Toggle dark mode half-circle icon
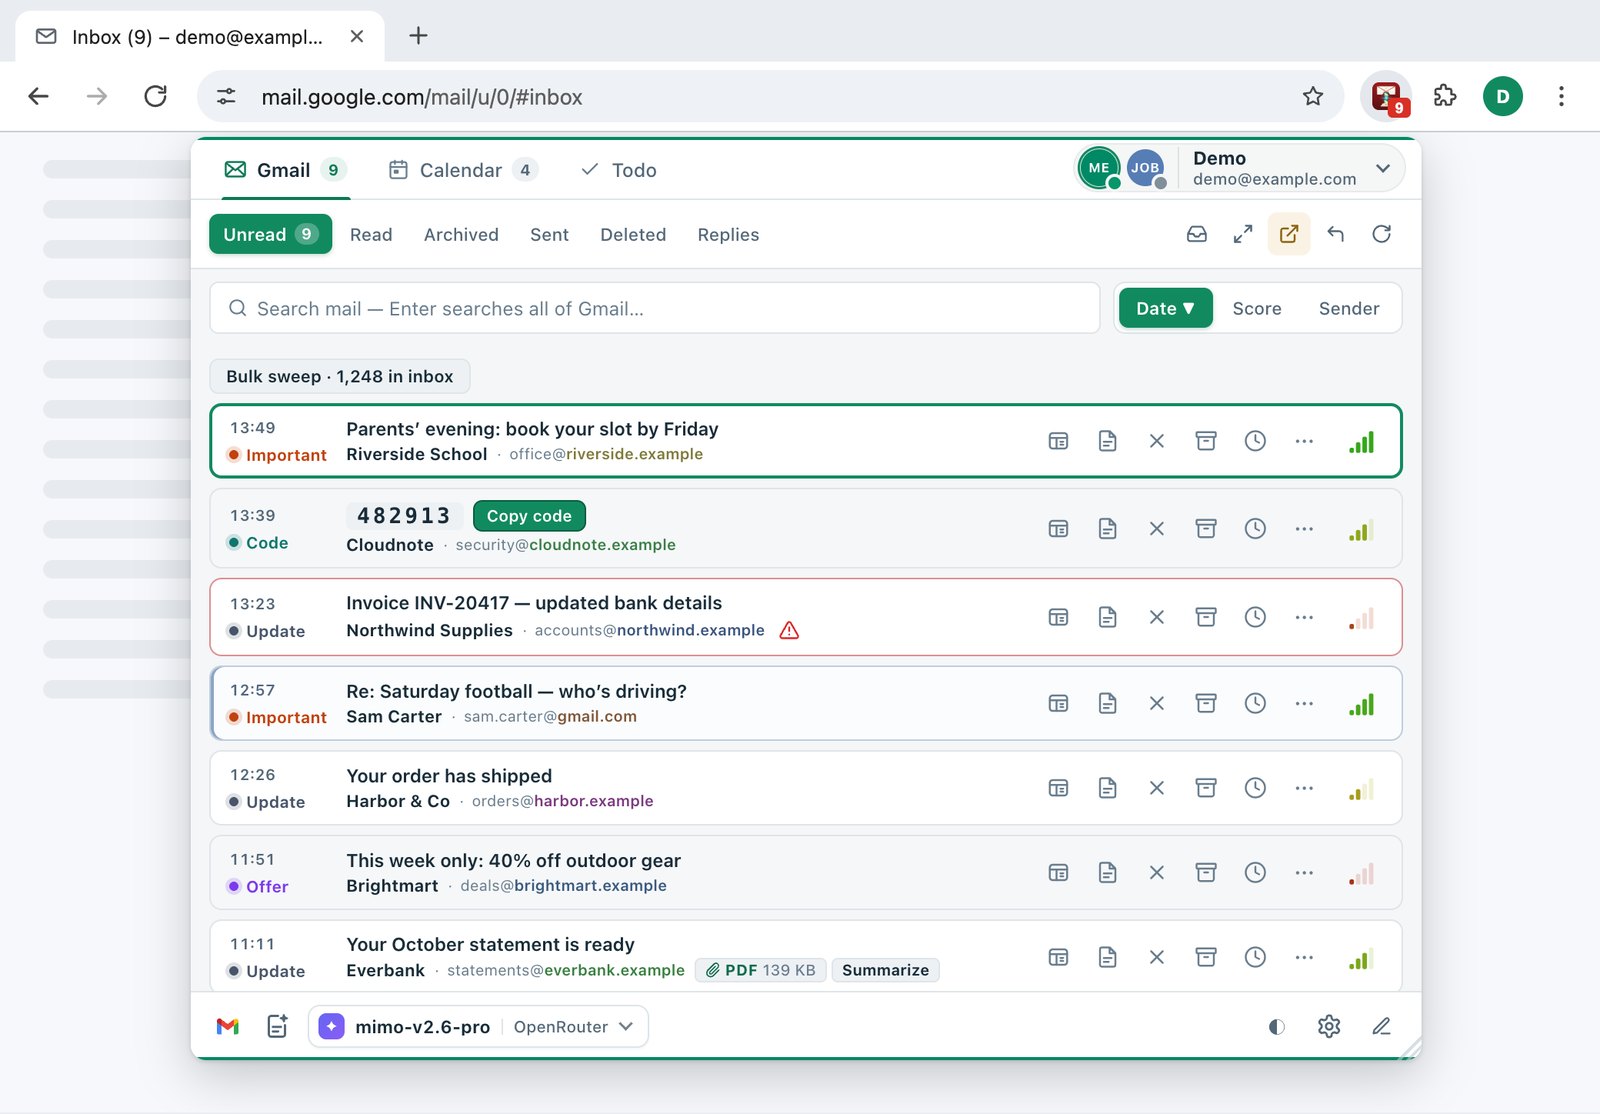Viewport: 1600px width, 1114px height. click(x=1277, y=1026)
